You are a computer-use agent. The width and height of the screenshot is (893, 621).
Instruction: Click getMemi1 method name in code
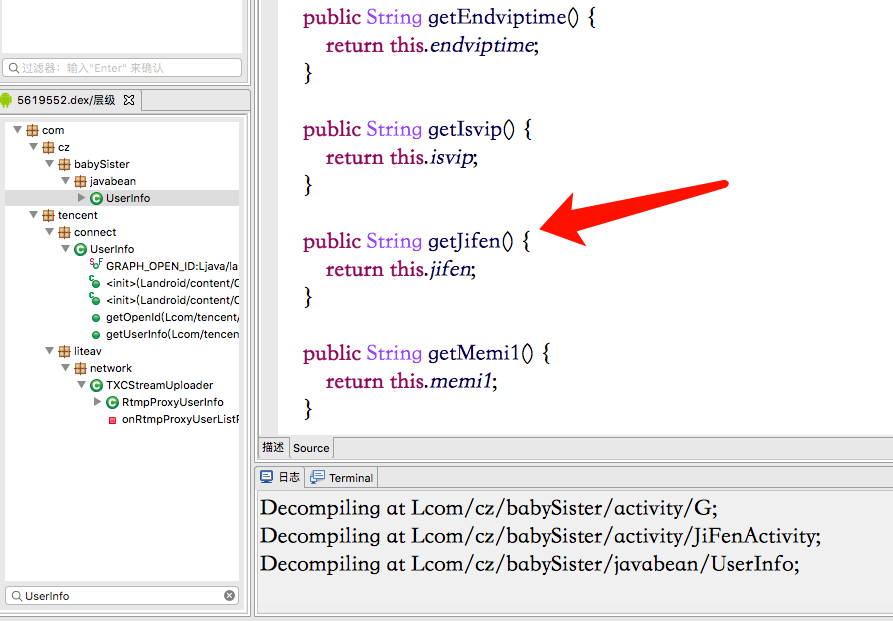pyautogui.click(x=474, y=353)
